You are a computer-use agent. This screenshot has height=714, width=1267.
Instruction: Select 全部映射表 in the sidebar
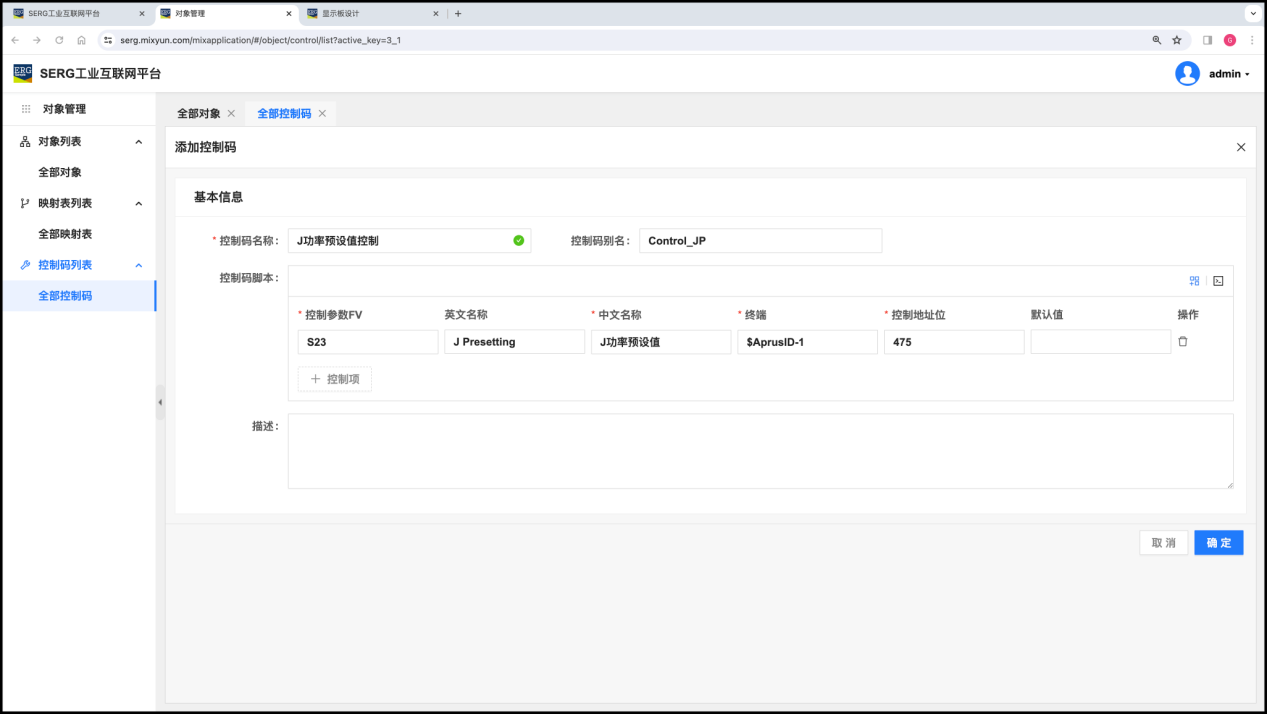(65, 234)
